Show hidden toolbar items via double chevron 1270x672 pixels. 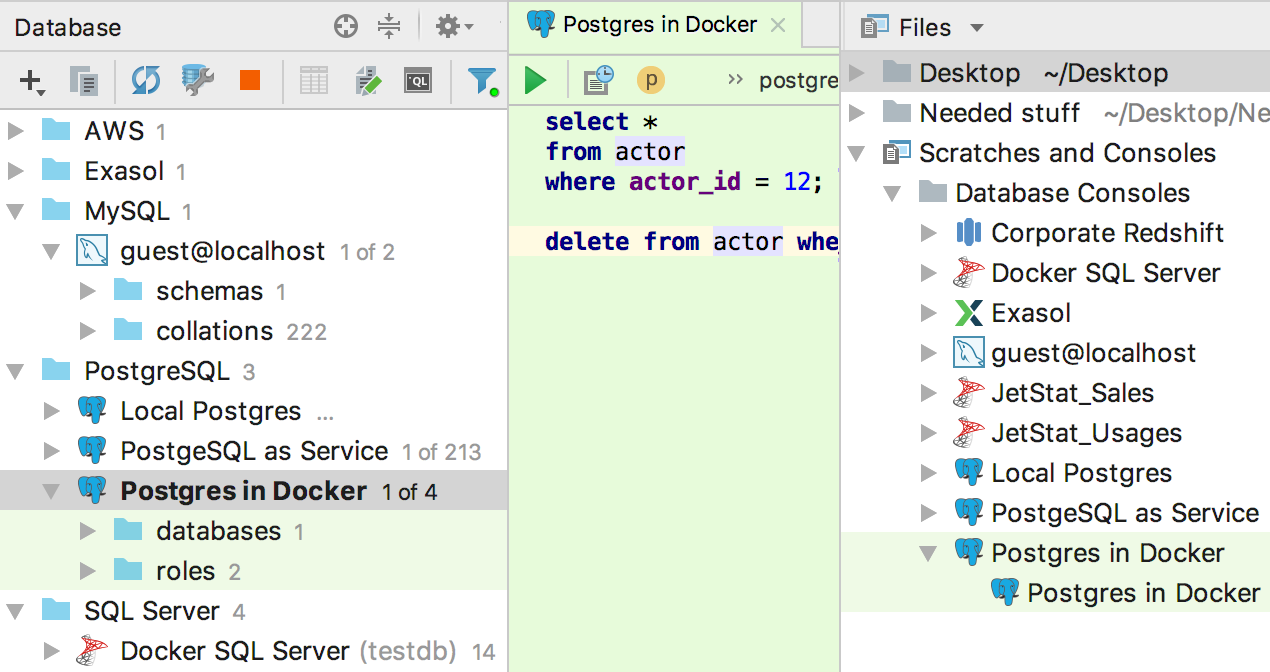[736, 80]
